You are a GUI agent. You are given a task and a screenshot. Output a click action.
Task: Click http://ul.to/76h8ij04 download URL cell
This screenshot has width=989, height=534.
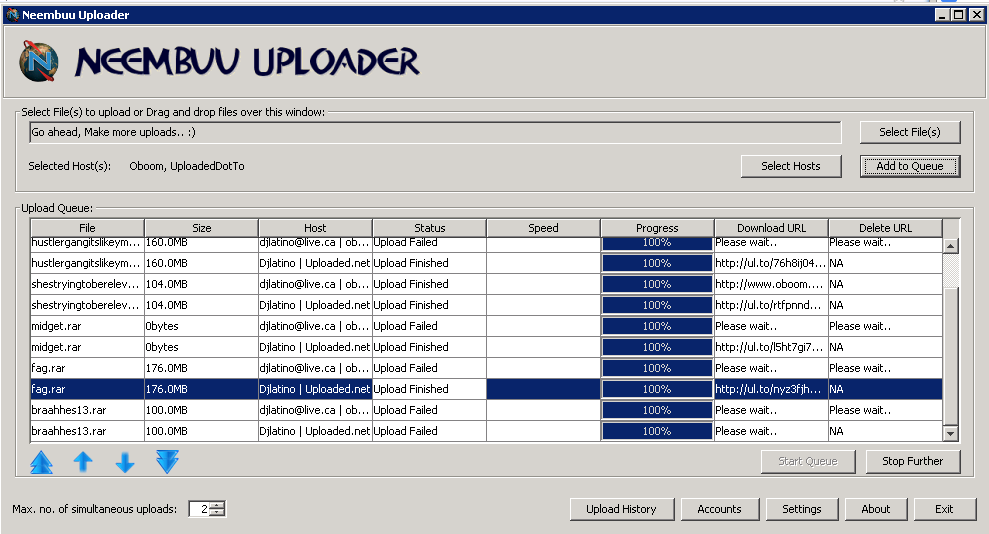coord(771,264)
